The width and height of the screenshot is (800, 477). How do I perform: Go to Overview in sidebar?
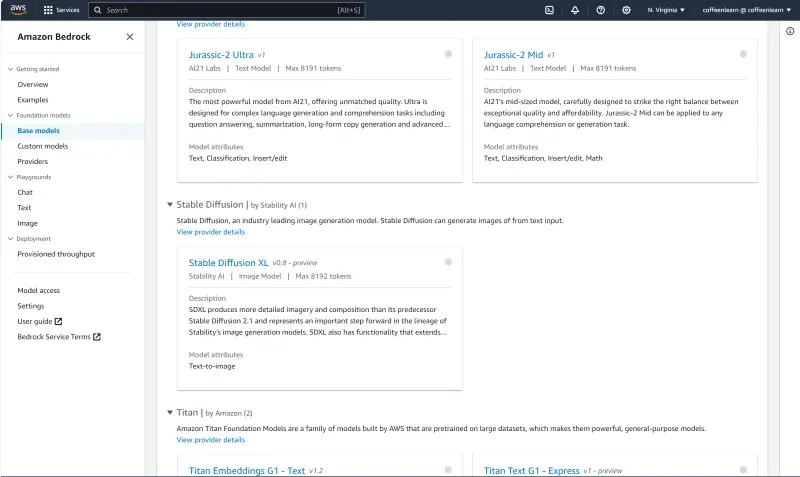click(33, 84)
